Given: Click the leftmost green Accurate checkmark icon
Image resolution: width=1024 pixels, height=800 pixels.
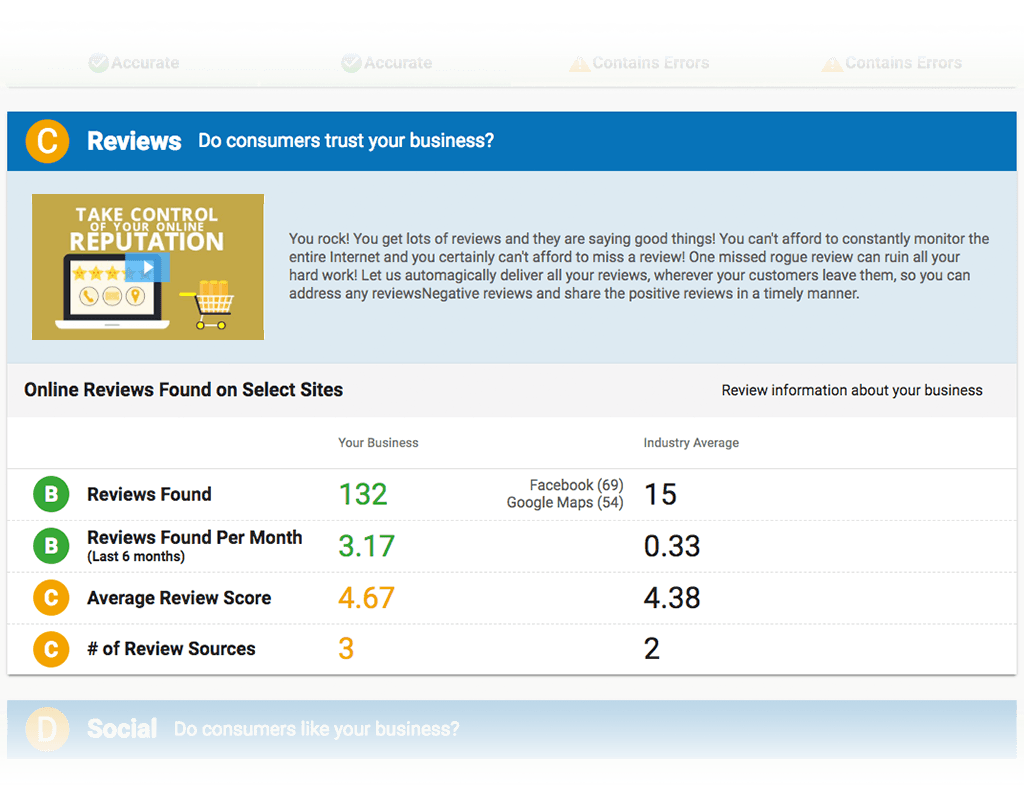Looking at the screenshot, I should 98,63.
